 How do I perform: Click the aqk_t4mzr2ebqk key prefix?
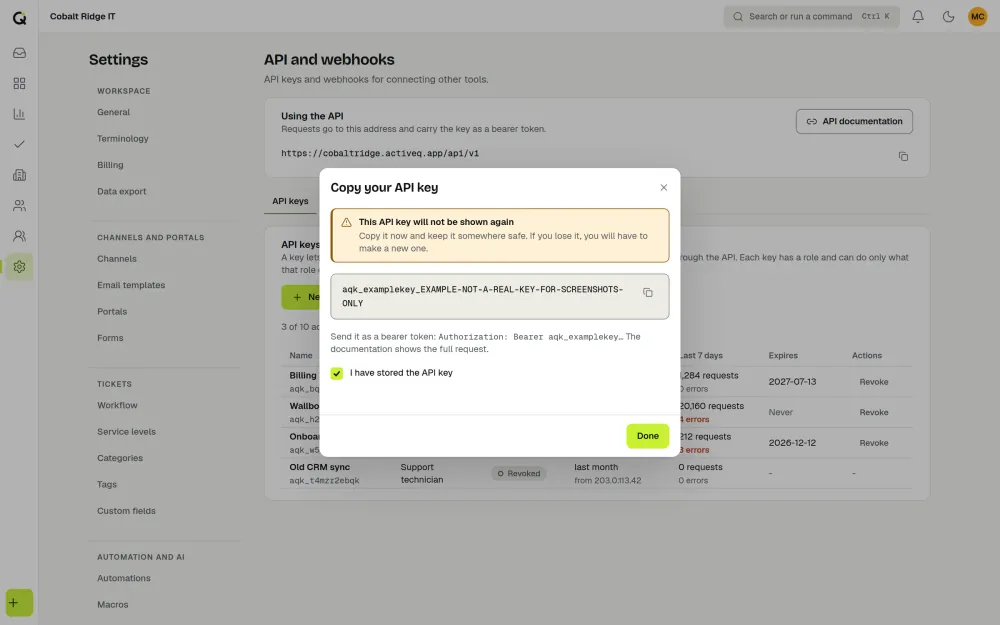(x=325, y=481)
